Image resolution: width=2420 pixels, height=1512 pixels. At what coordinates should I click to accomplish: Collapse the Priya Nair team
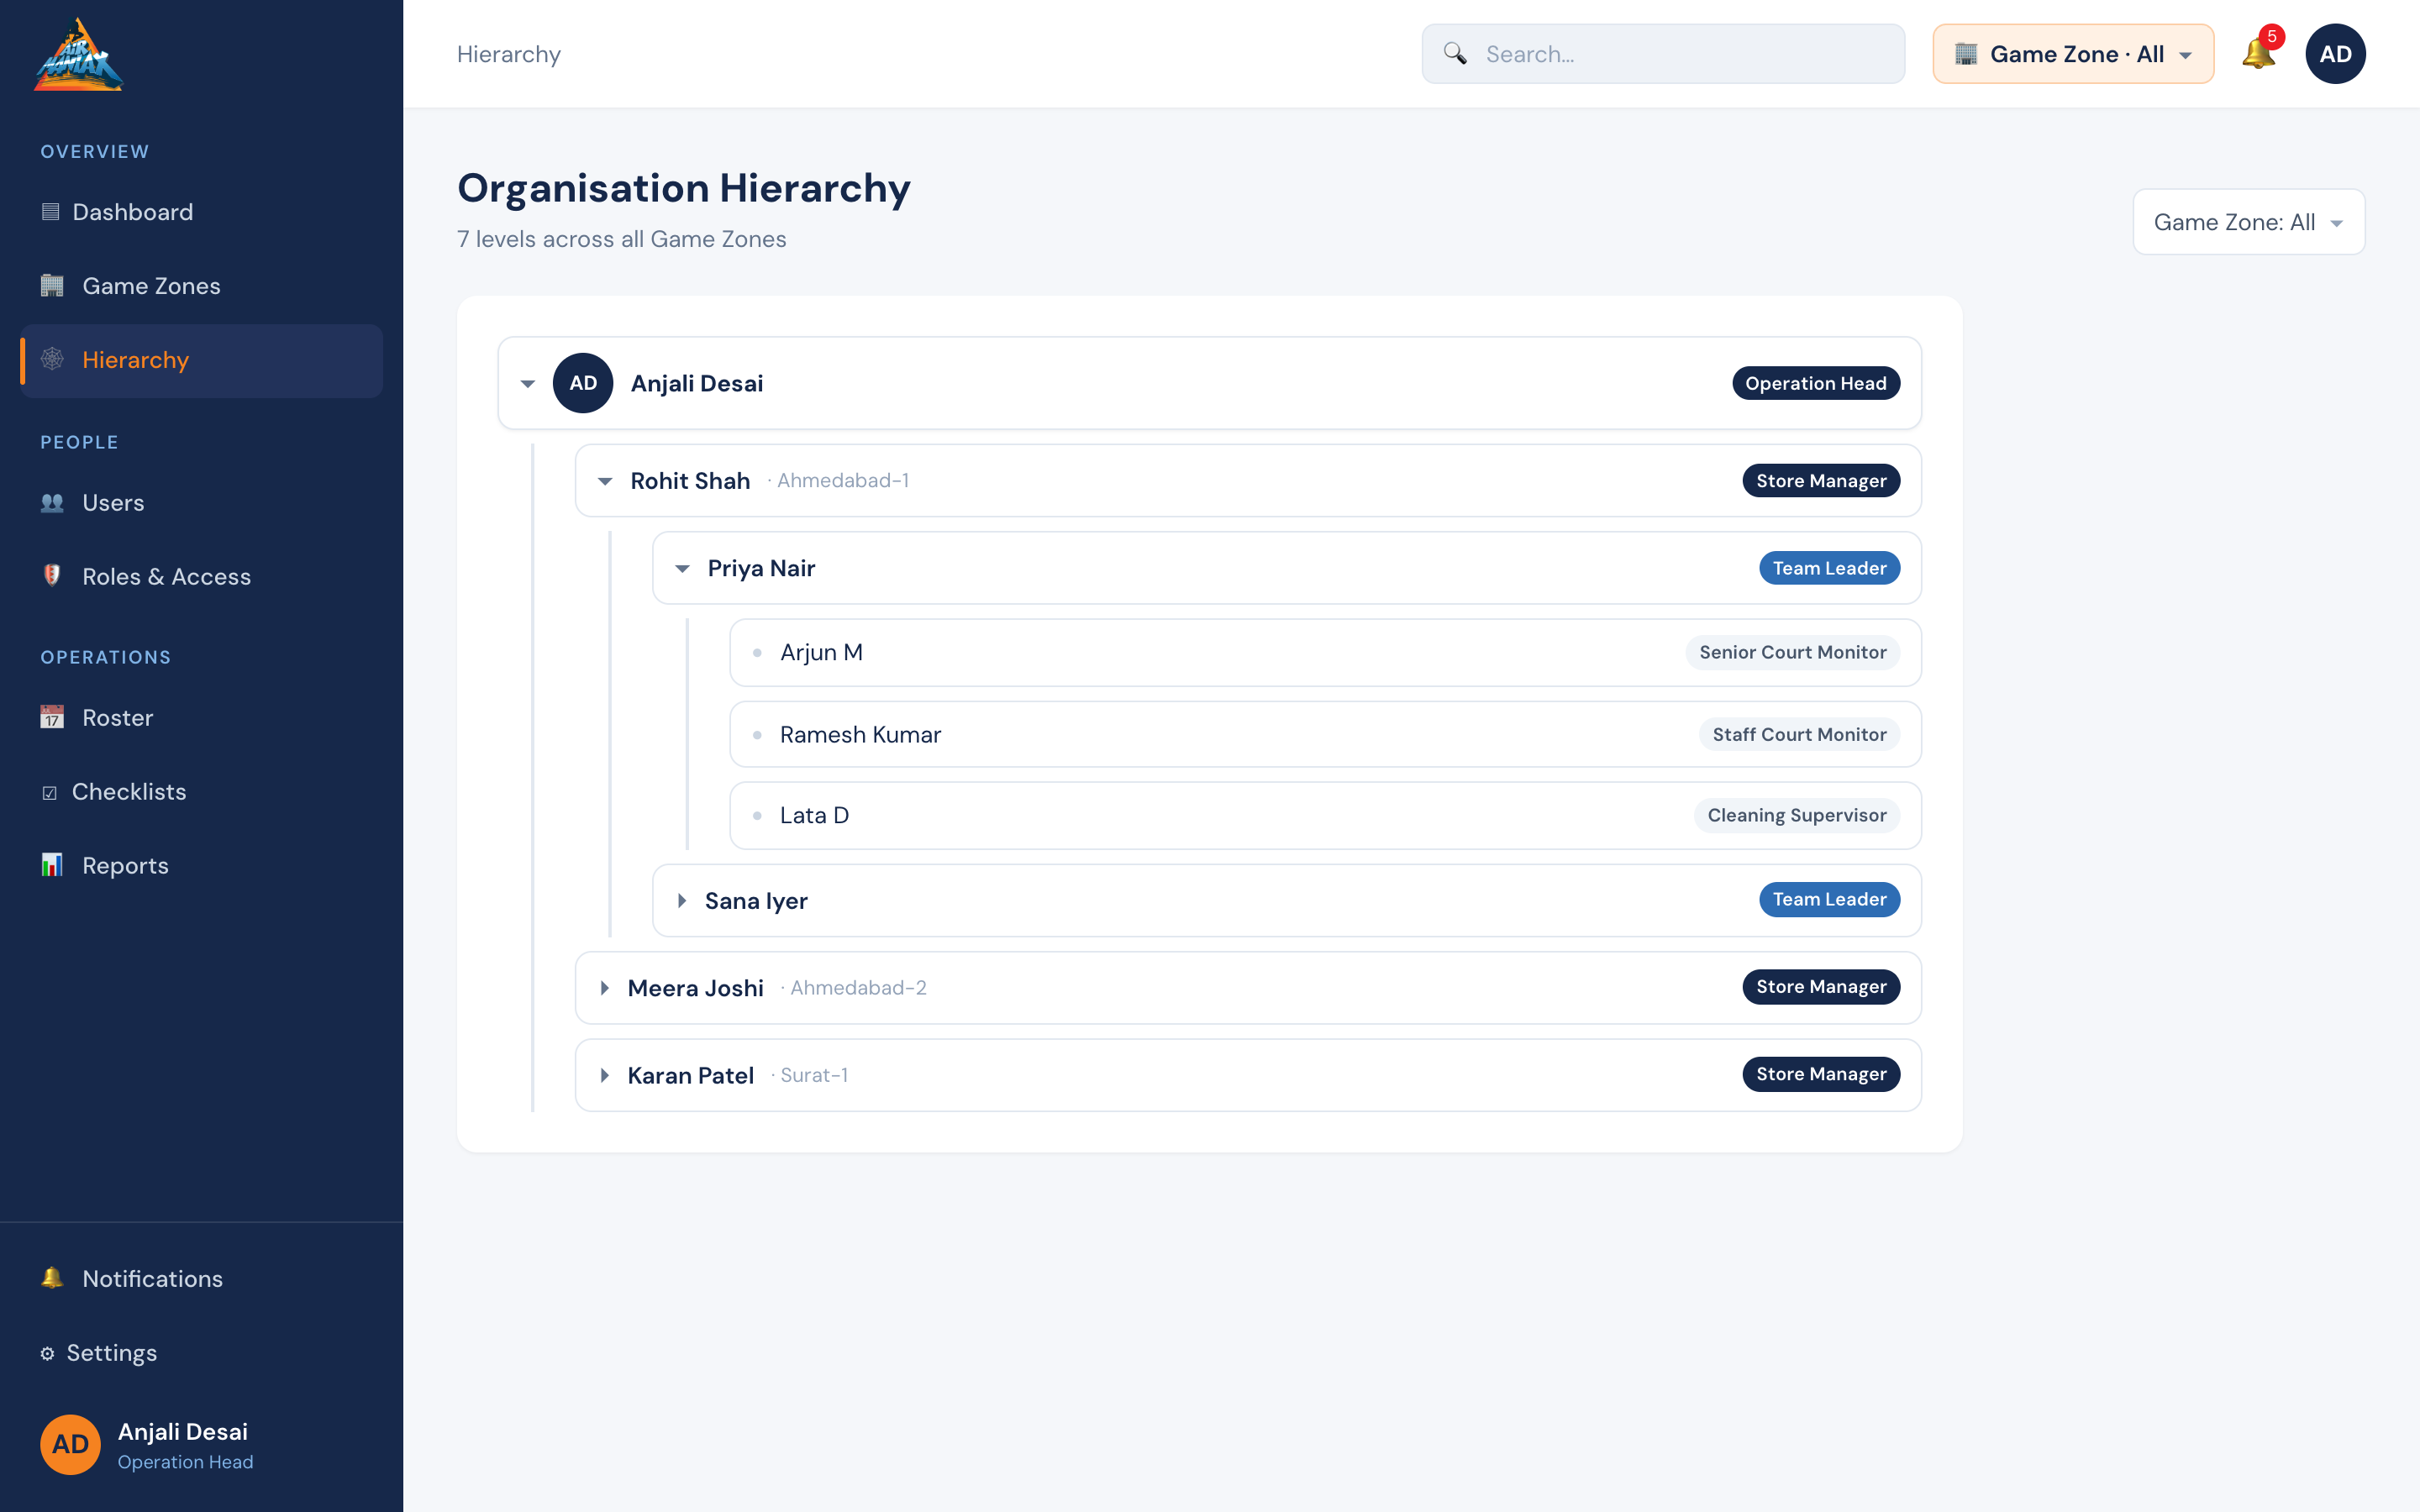click(x=682, y=569)
